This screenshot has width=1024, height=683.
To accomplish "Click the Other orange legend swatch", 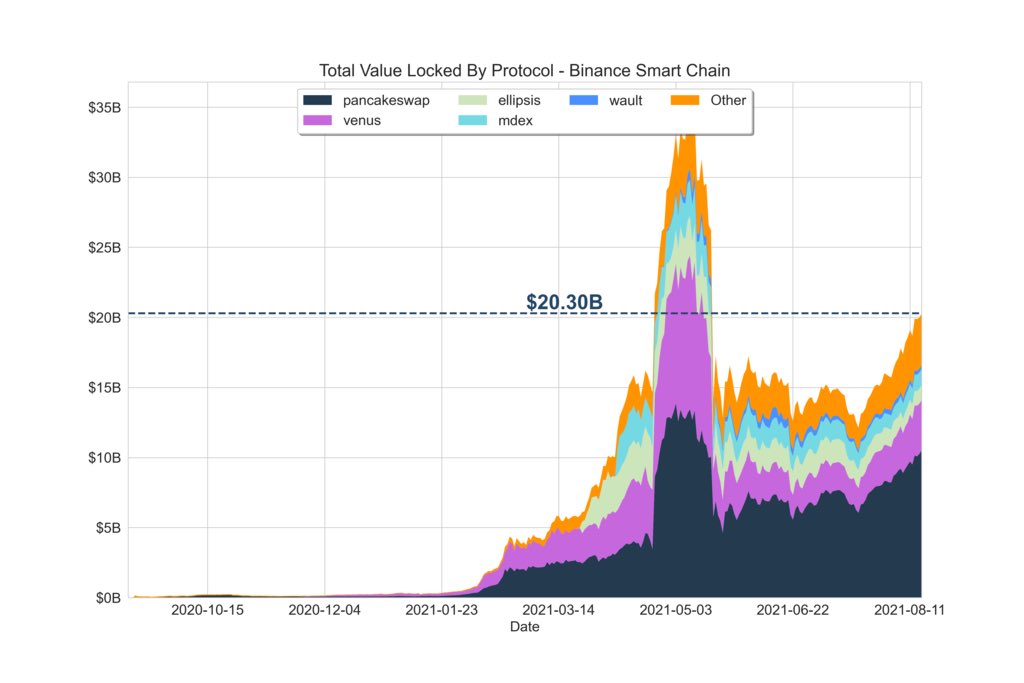I will (685, 100).
